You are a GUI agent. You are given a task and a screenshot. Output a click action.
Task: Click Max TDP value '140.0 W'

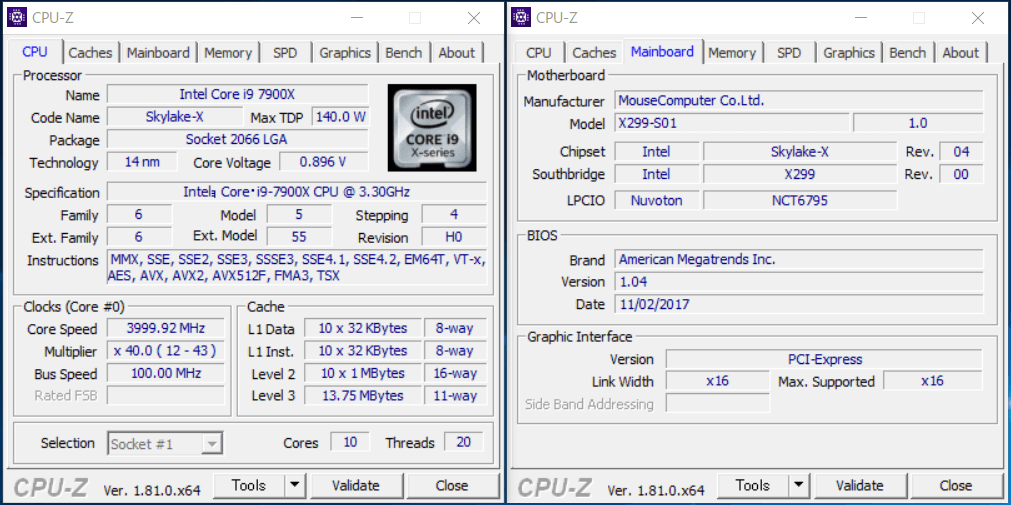pyautogui.click(x=340, y=117)
